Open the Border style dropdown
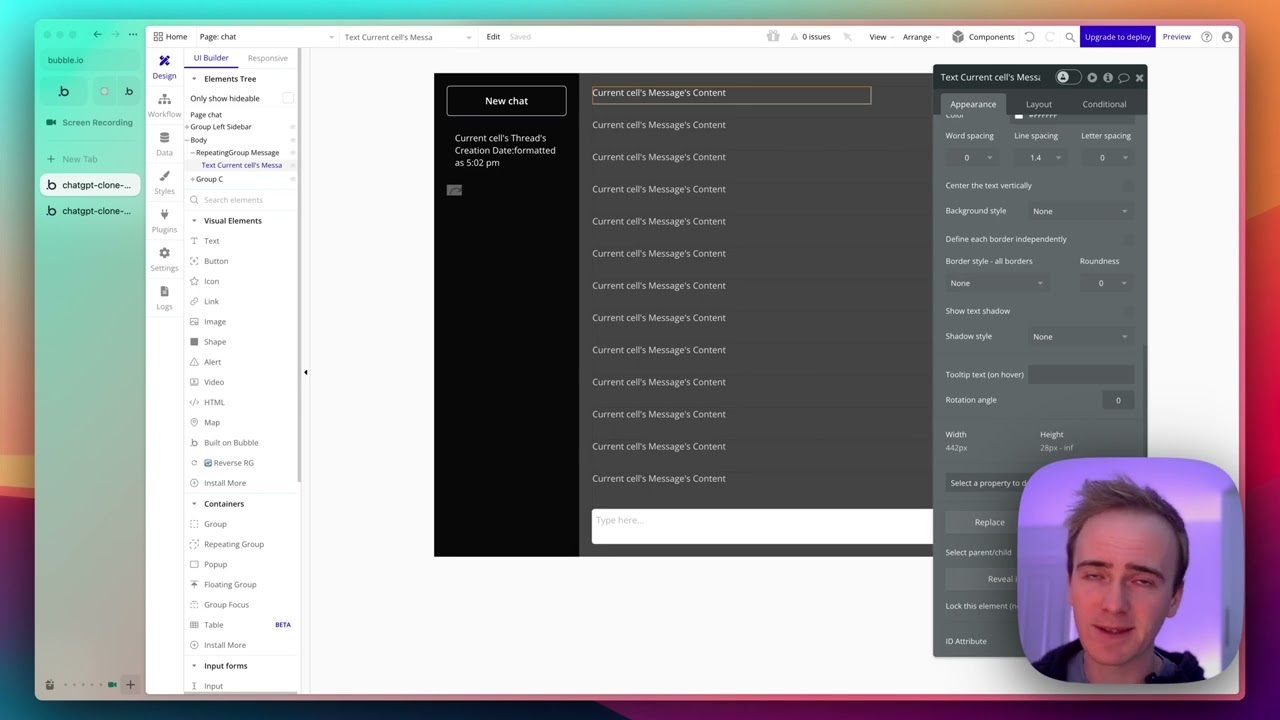The height and width of the screenshot is (720, 1280). click(x=996, y=283)
